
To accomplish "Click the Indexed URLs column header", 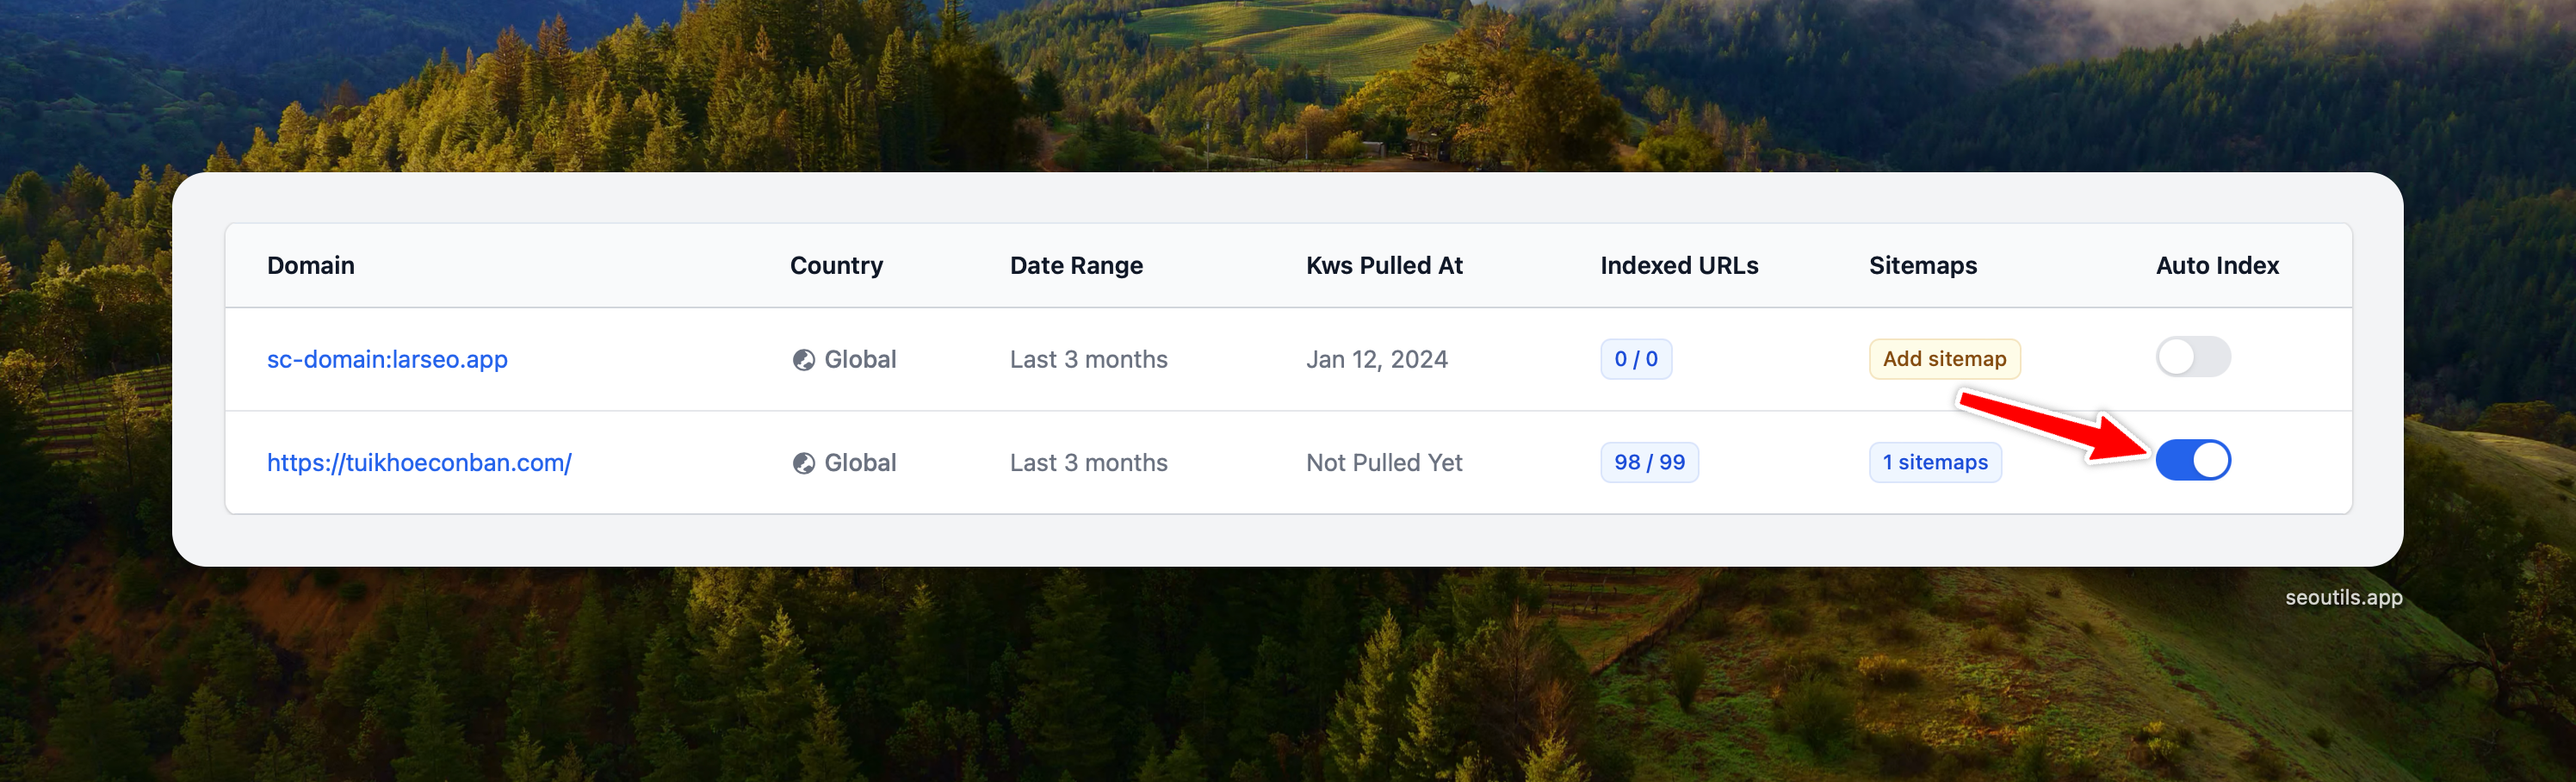I will click(1679, 266).
